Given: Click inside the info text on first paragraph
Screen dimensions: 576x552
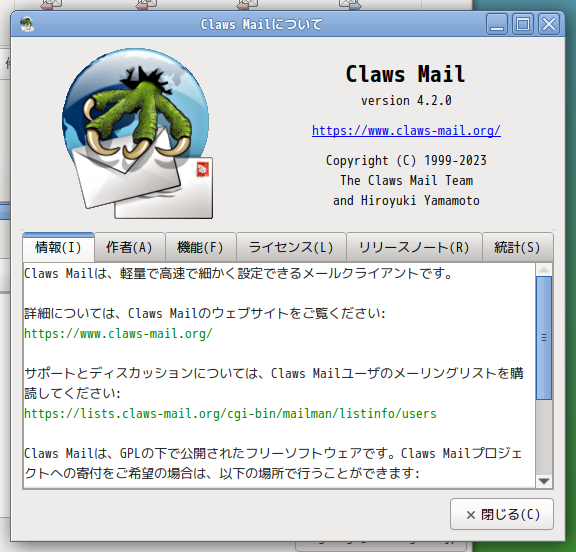Looking at the screenshot, I should [x=238, y=274].
